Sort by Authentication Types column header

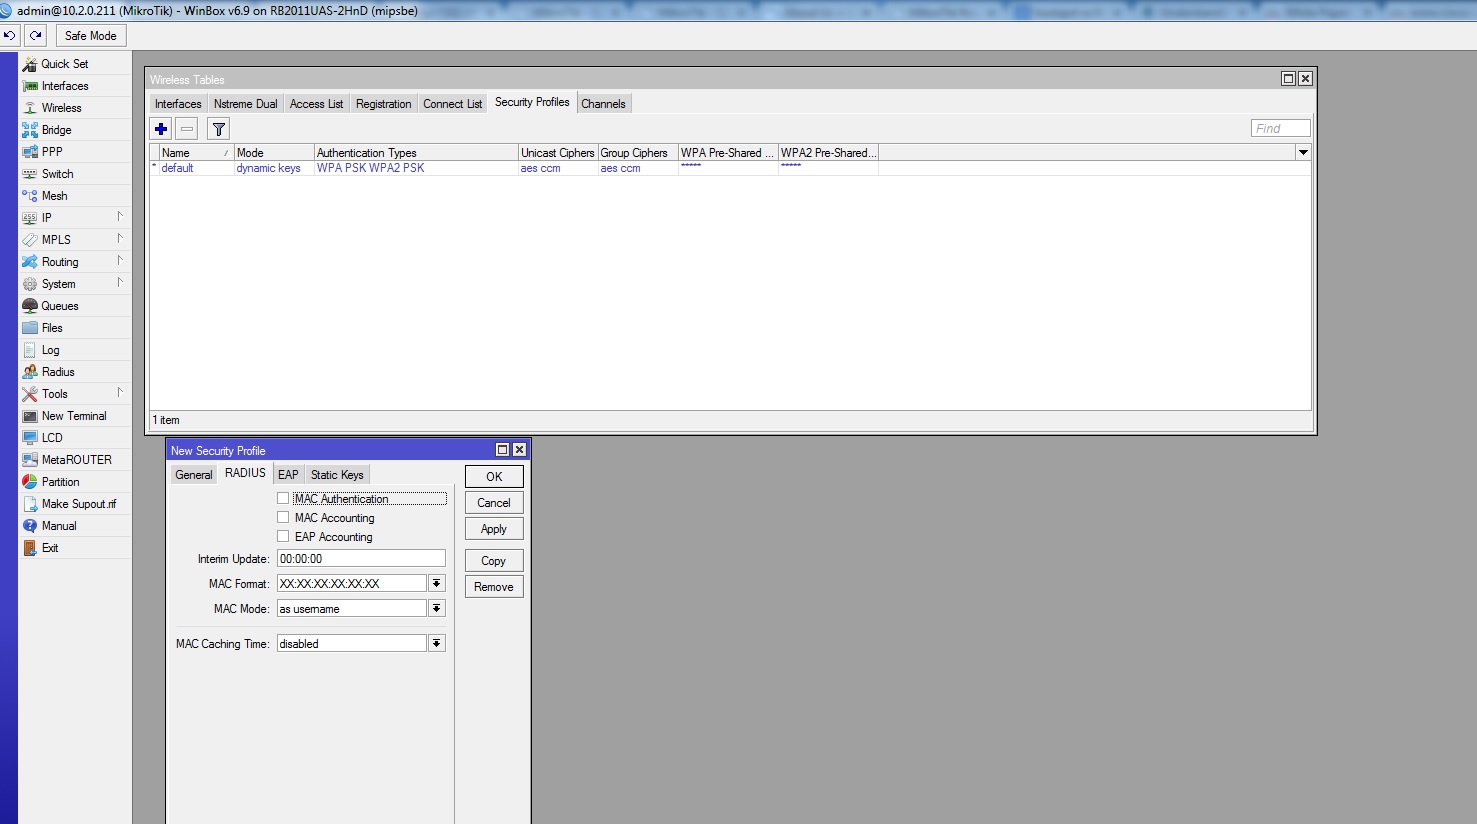point(416,153)
